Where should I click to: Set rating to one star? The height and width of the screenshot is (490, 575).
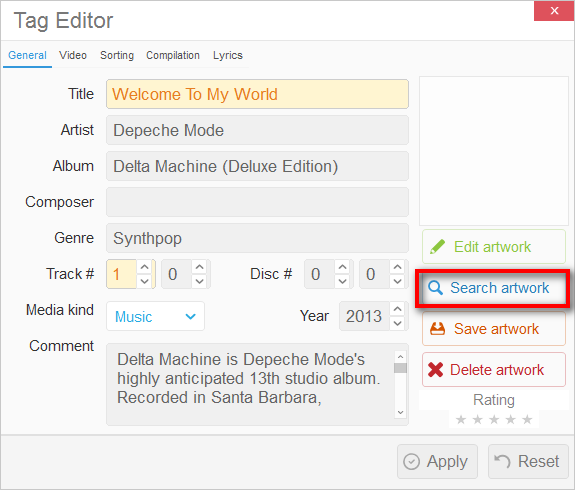tap(461, 419)
